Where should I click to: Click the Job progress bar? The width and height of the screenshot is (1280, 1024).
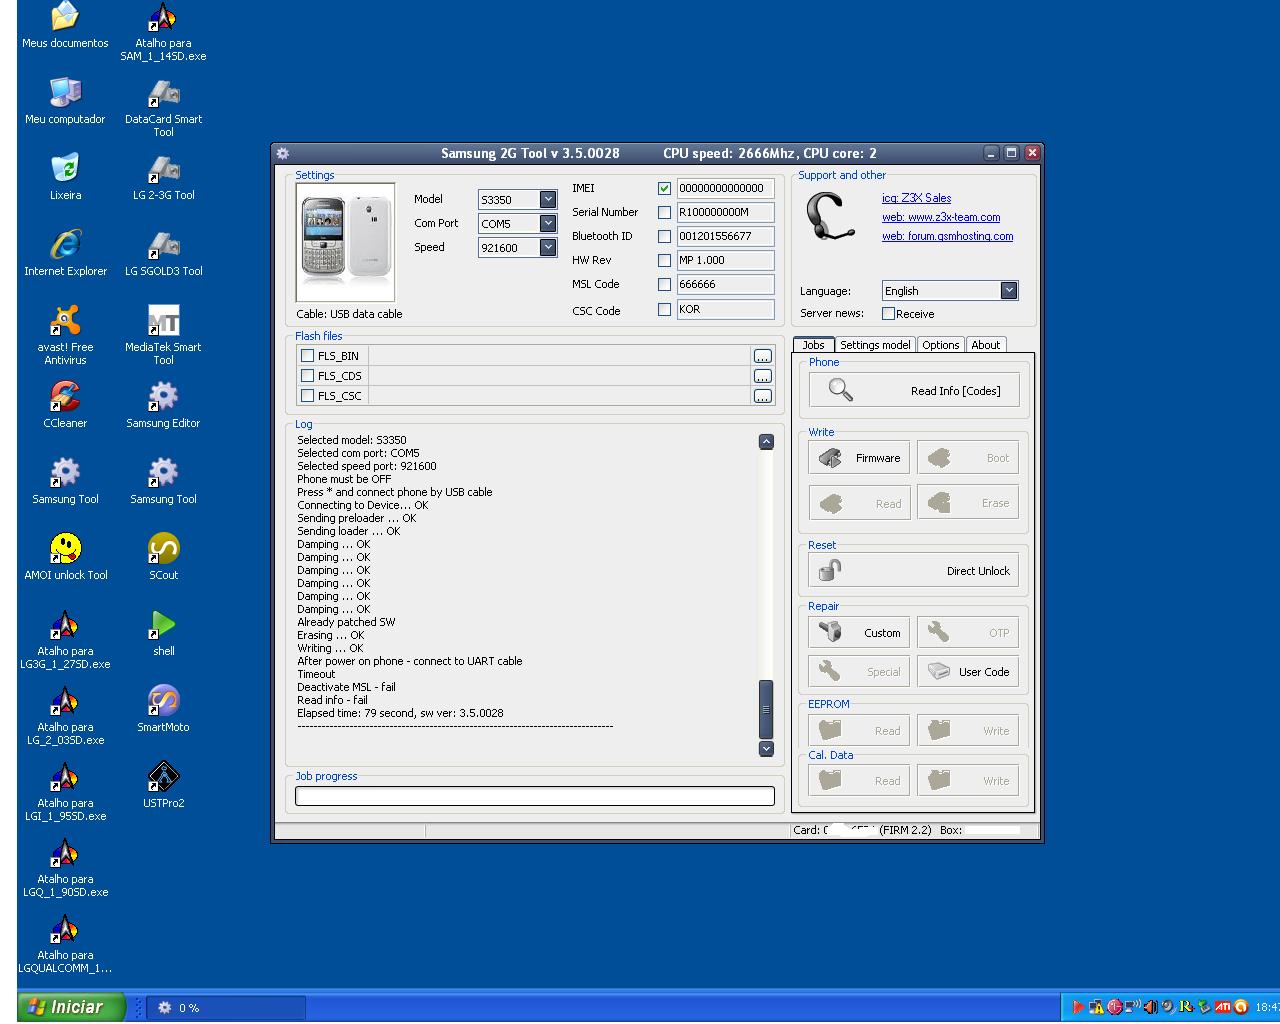pos(535,796)
